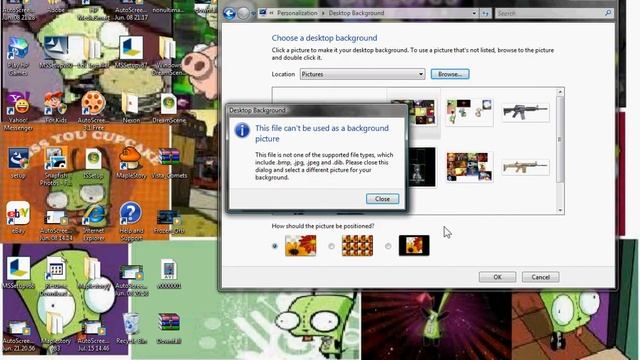Go to the Personalization breadcrumb
The height and width of the screenshot is (360, 640).
[x=297, y=13]
